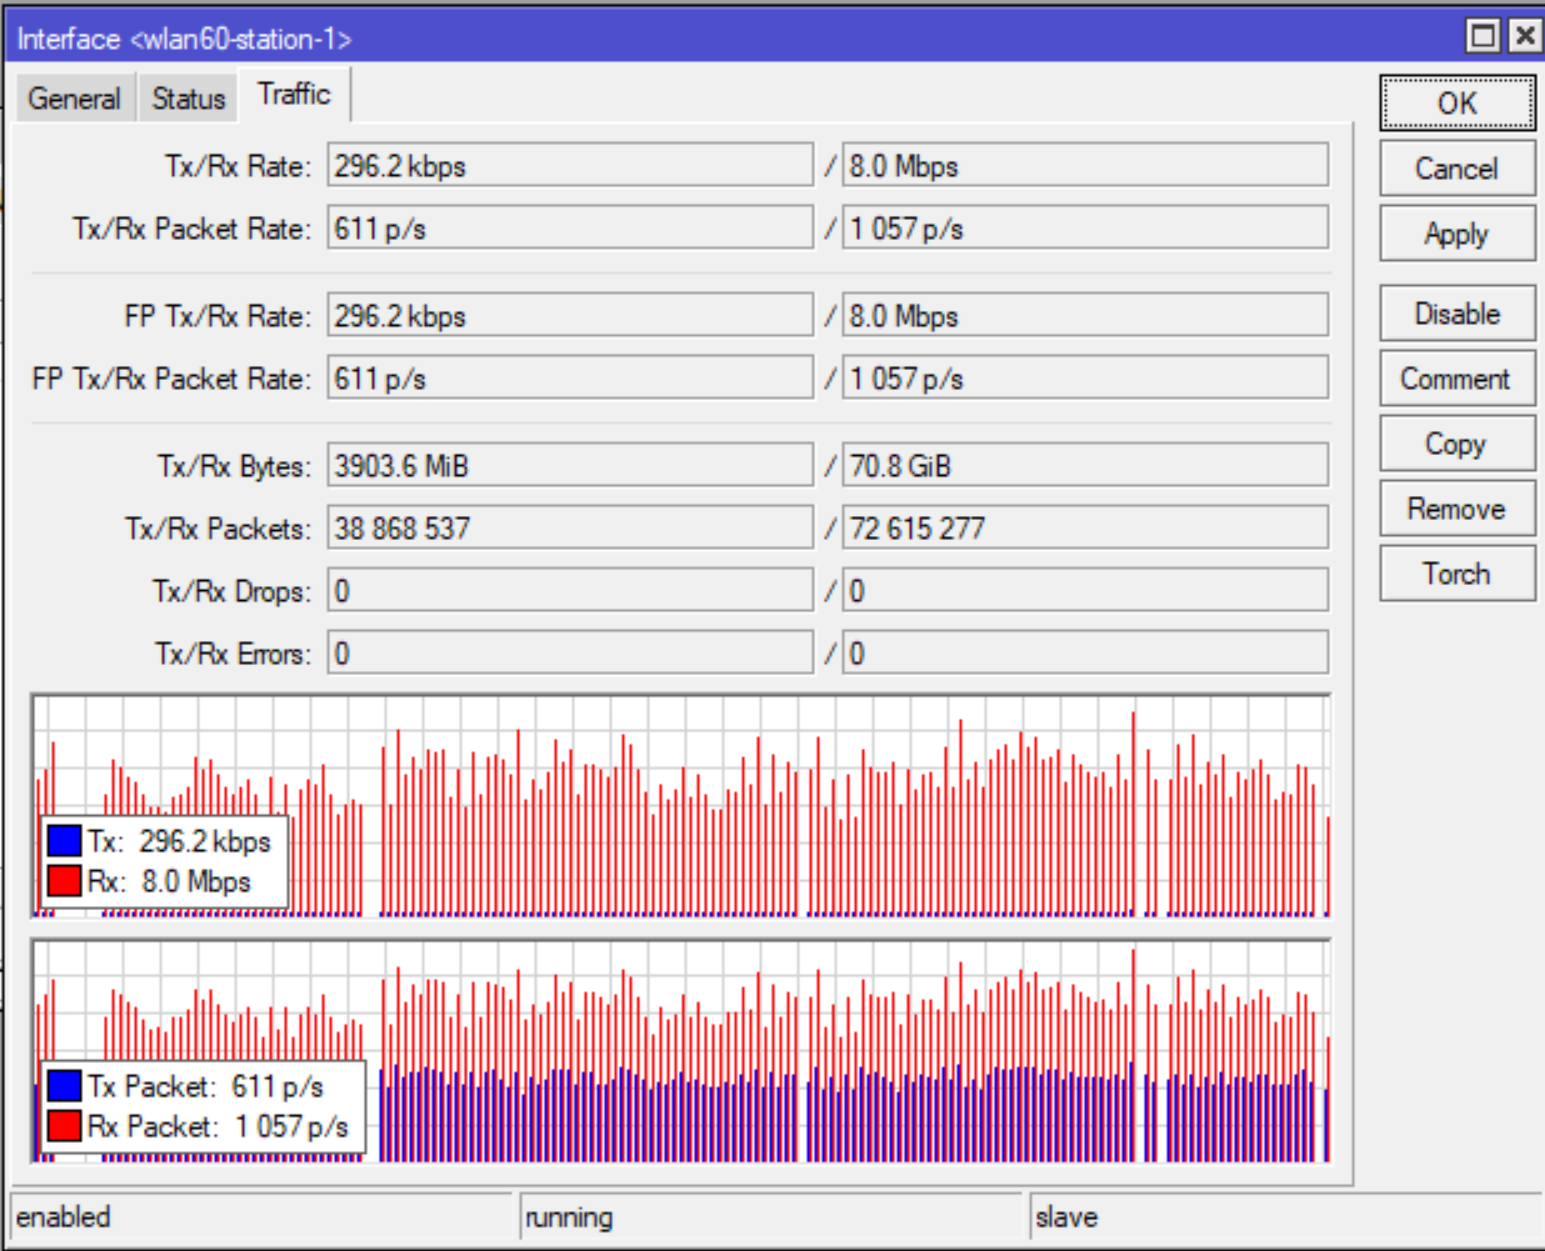Screen dimensions: 1545x1251
Task: Click the Rx rate field showing 8.0 Mbps
Action: coord(1085,165)
